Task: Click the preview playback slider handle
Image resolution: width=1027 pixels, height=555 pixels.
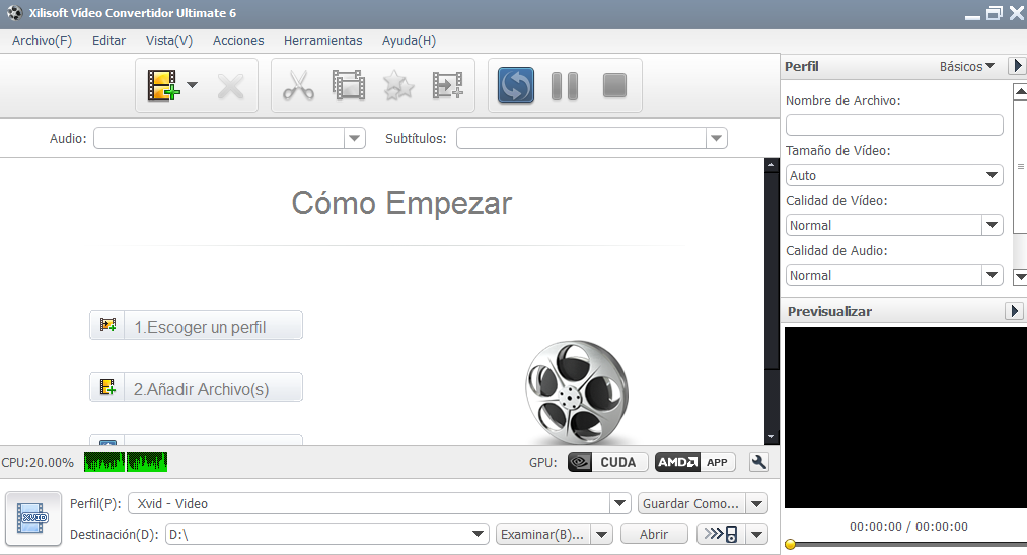Action: [791, 545]
